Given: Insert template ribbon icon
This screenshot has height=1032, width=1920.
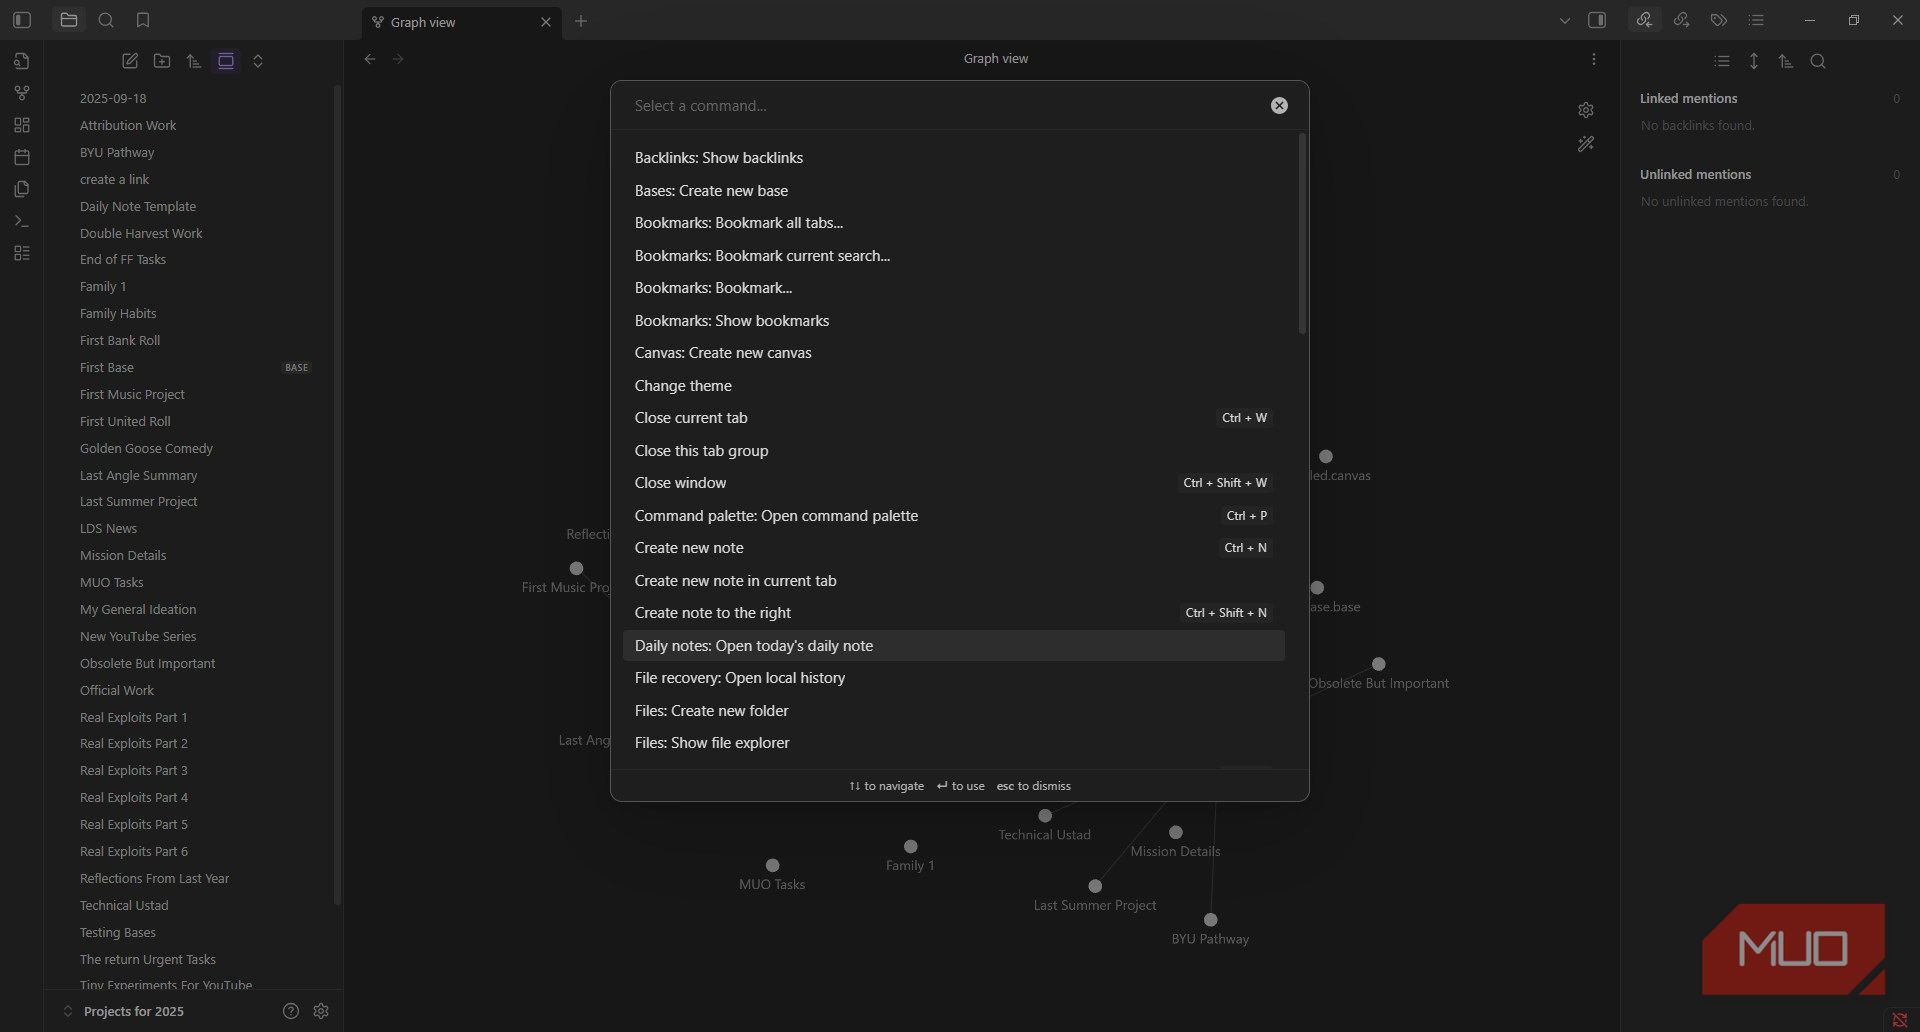Looking at the screenshot, I should (x=22, y=189).
